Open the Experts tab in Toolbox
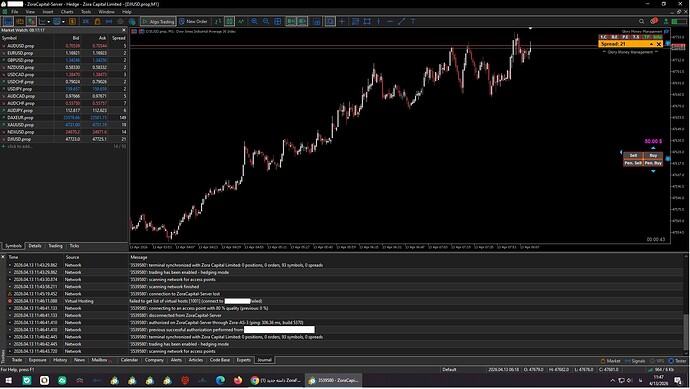 (243, 360)
